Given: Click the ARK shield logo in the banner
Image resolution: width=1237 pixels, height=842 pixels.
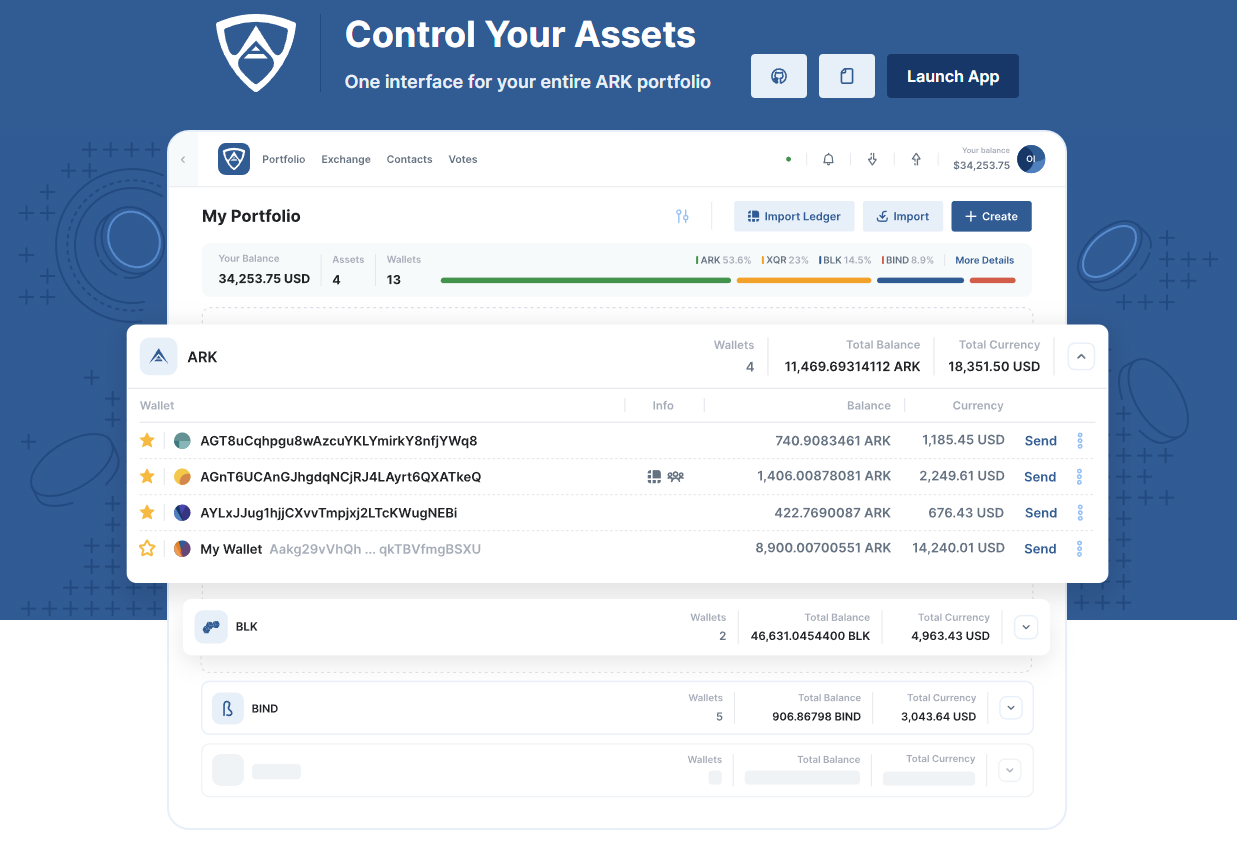Looking at the screenshot, I should point(256,53).
